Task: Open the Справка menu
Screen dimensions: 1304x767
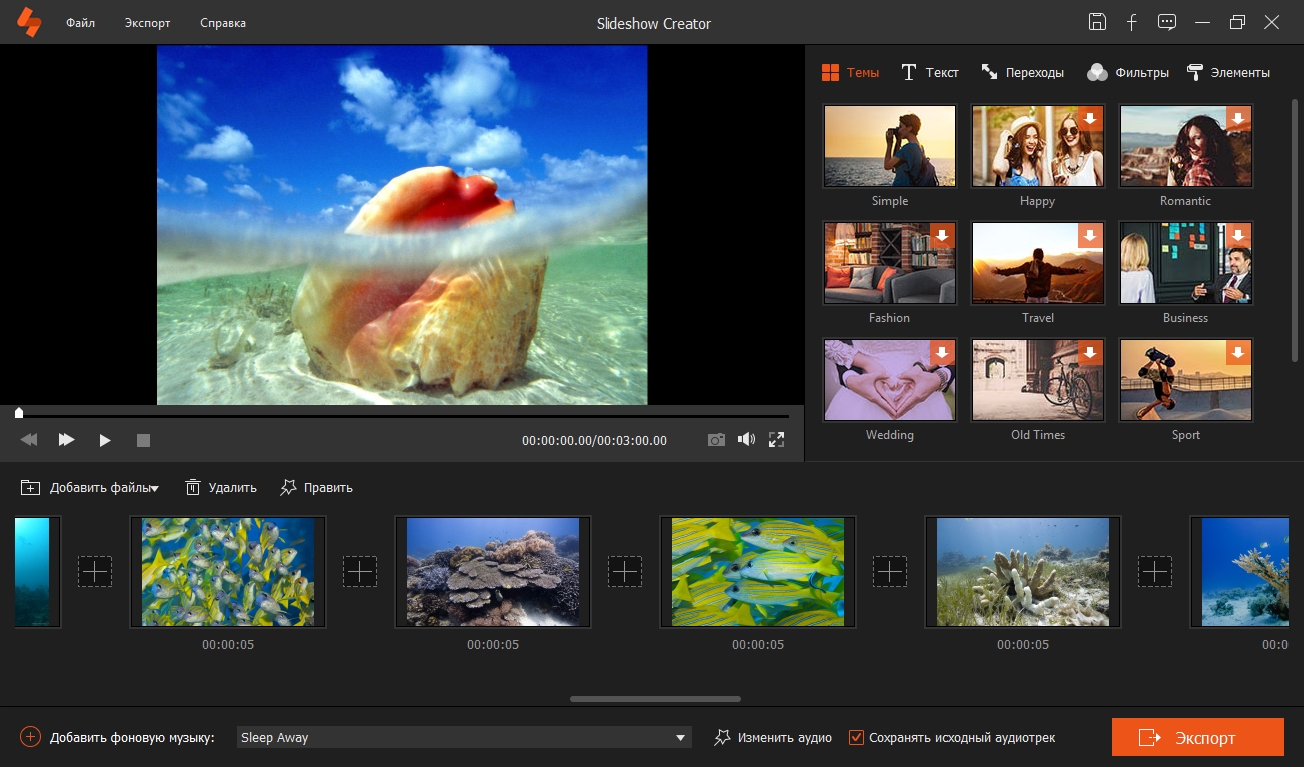Action: tap(223, 23)
